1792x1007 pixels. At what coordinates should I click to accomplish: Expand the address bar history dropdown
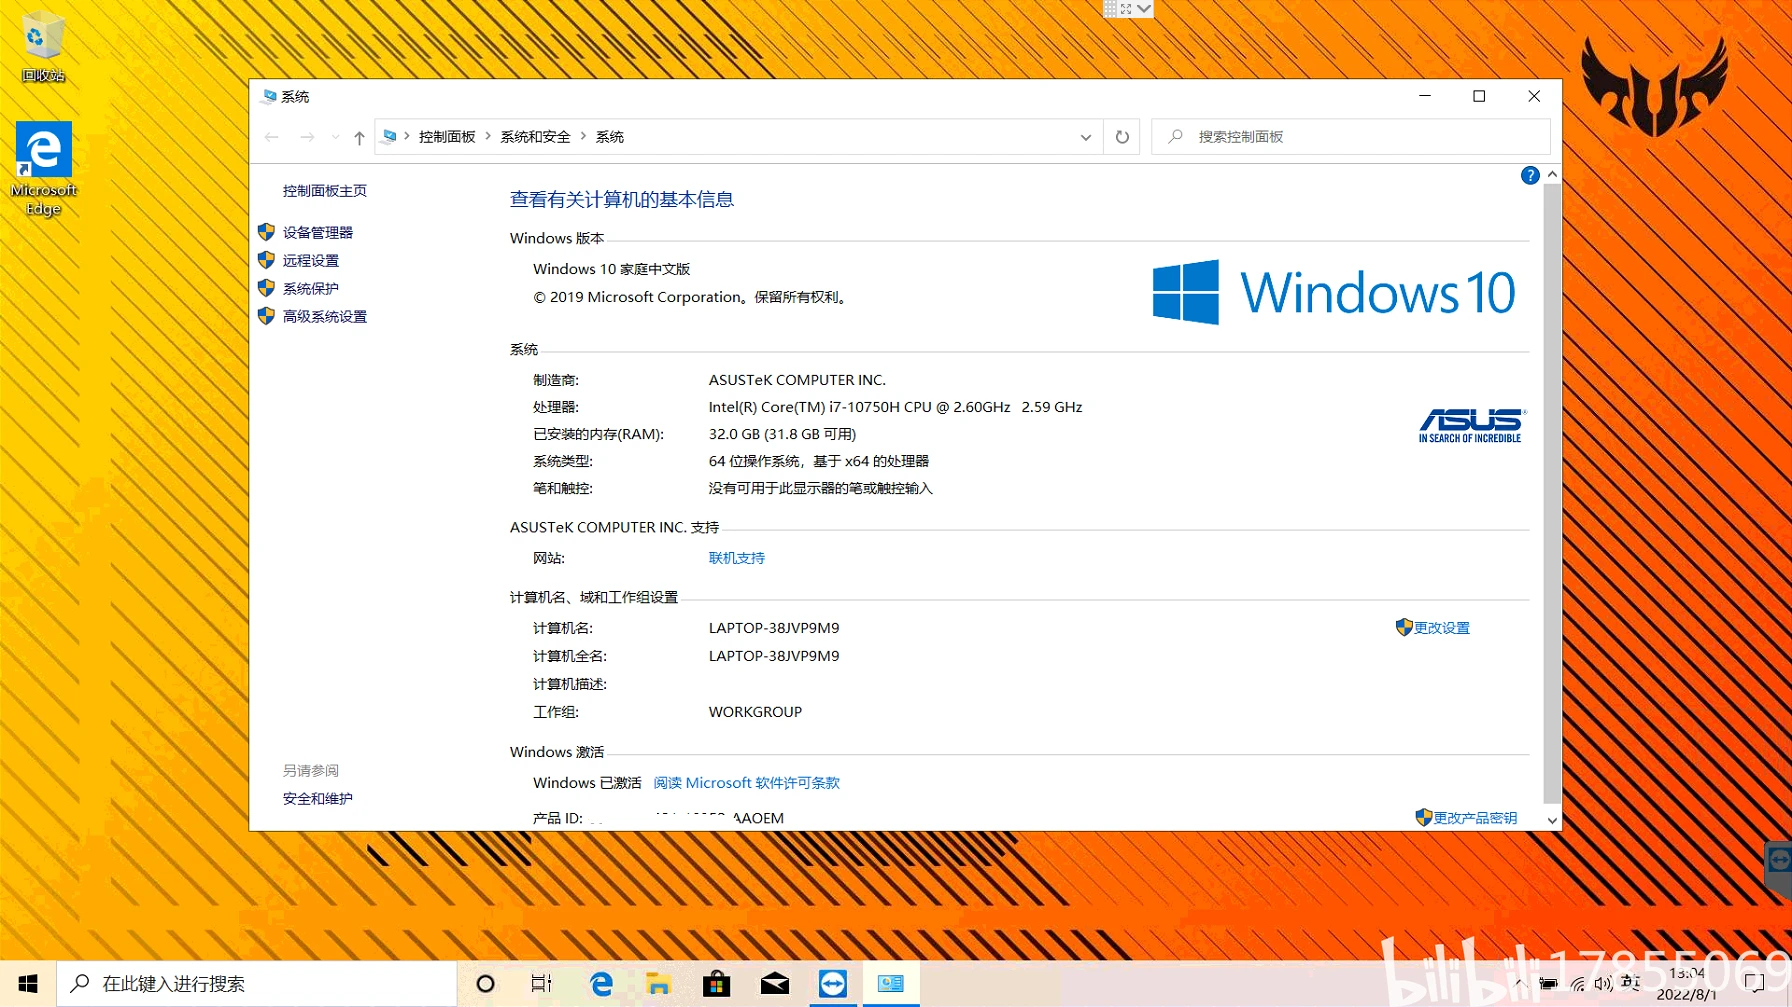point(1086,137)
